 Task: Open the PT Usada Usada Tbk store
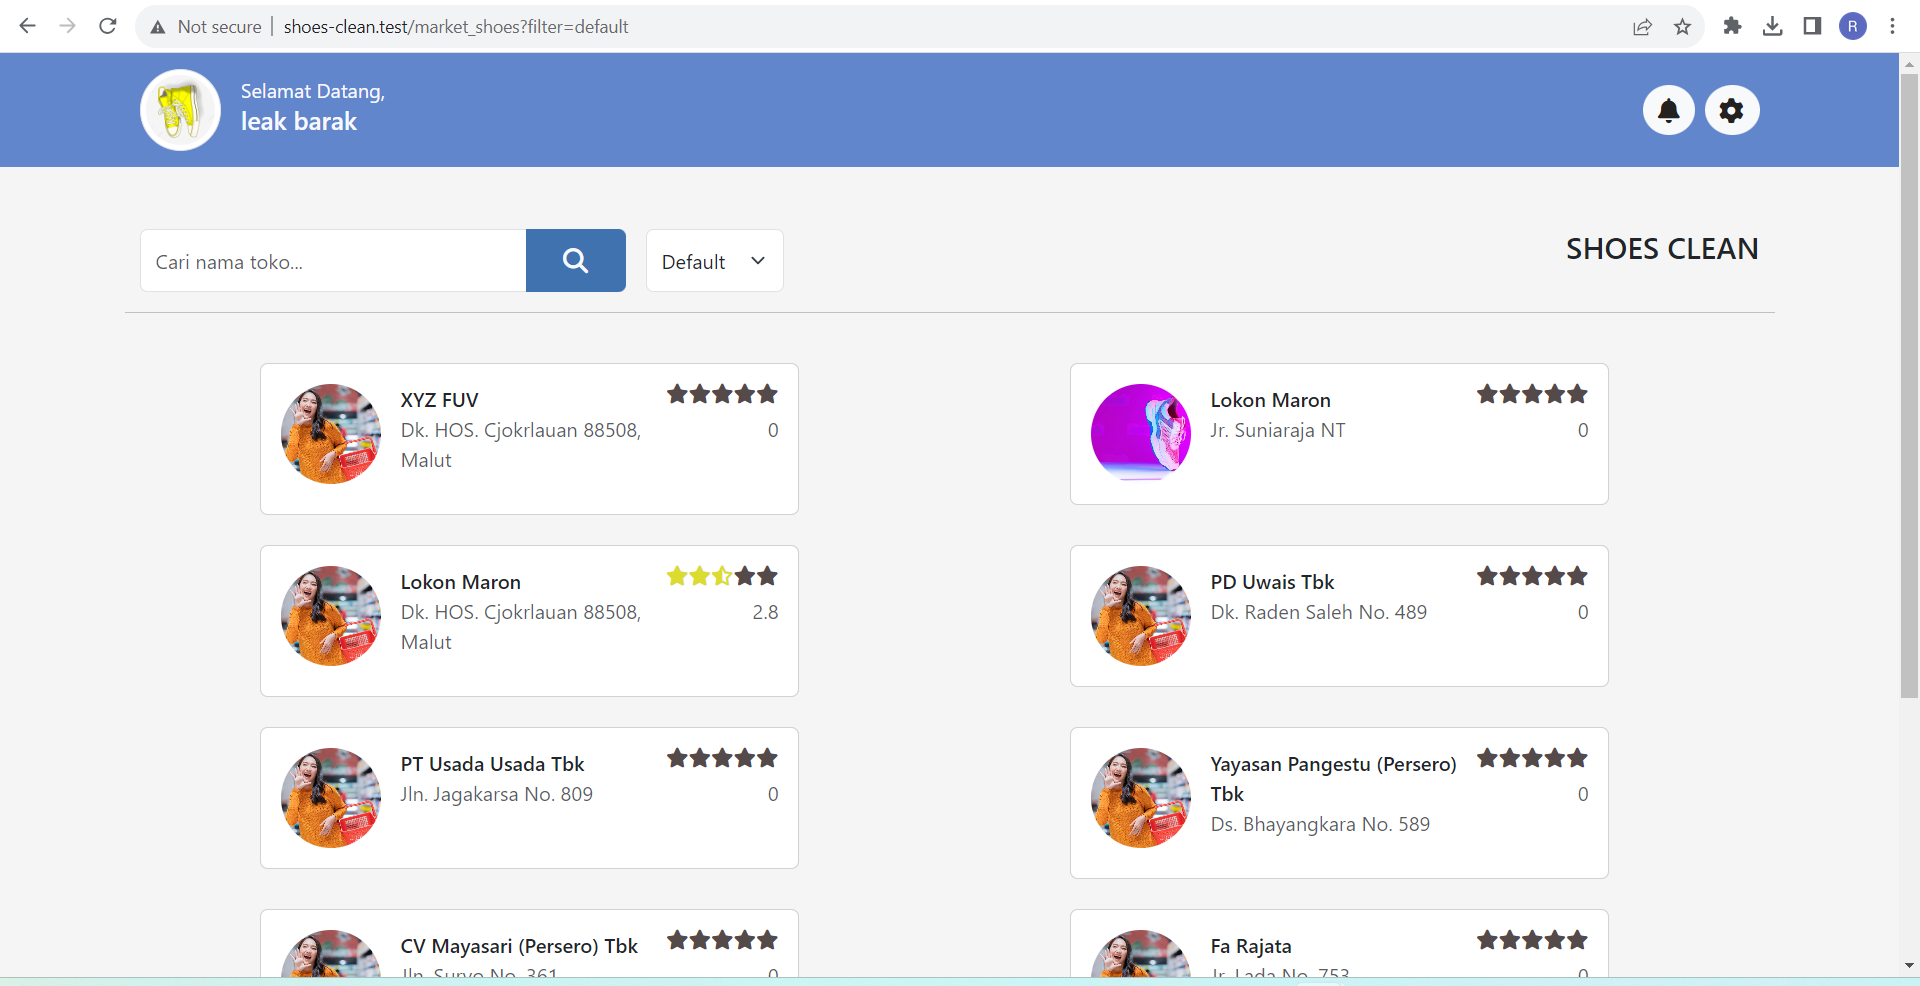coord(492,764)
